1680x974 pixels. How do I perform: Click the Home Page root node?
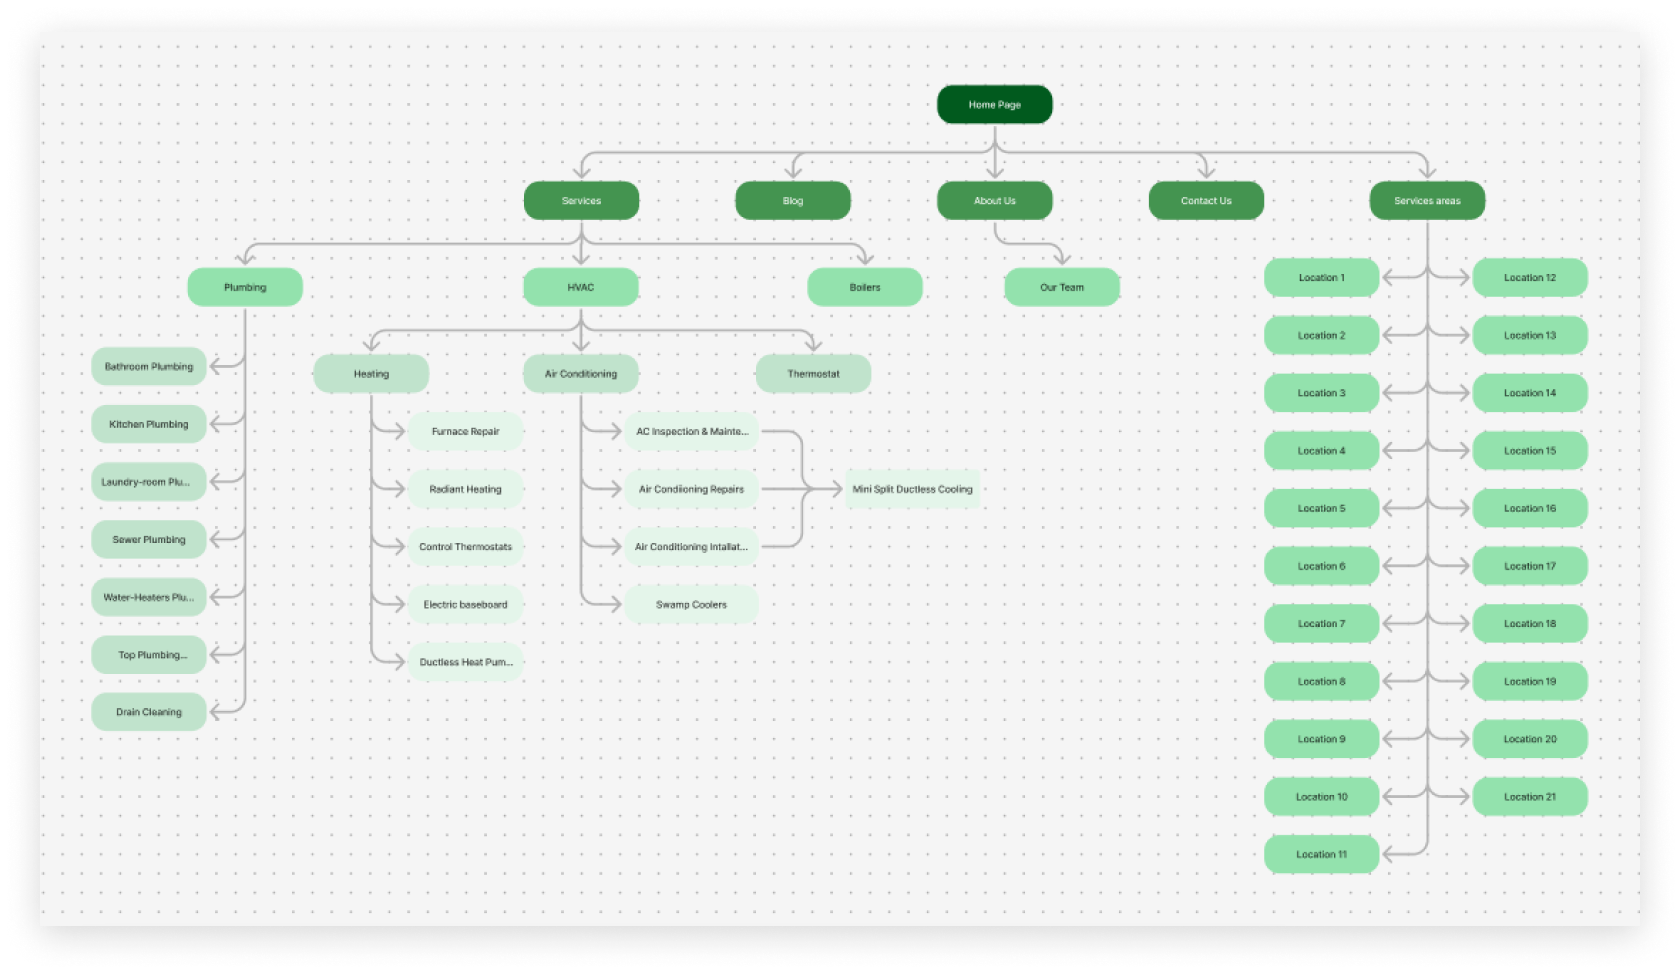click(x=994, y=105)
